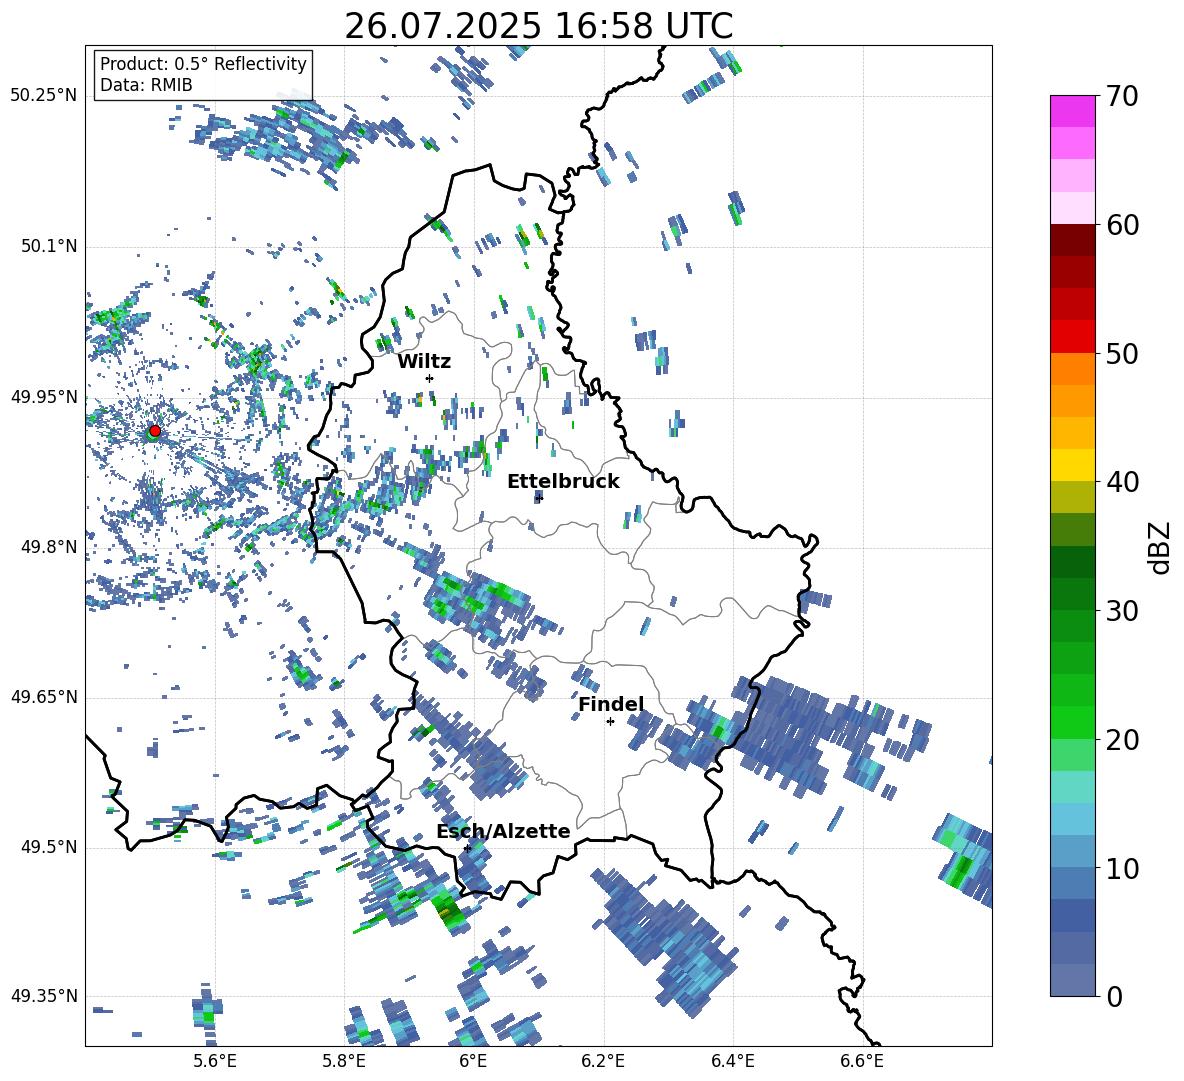Image resolution: width=1184 pixels, height=1081 pixels.
Task: Click the cross marker below Ettelbruck
Action: tap(538, 497)
